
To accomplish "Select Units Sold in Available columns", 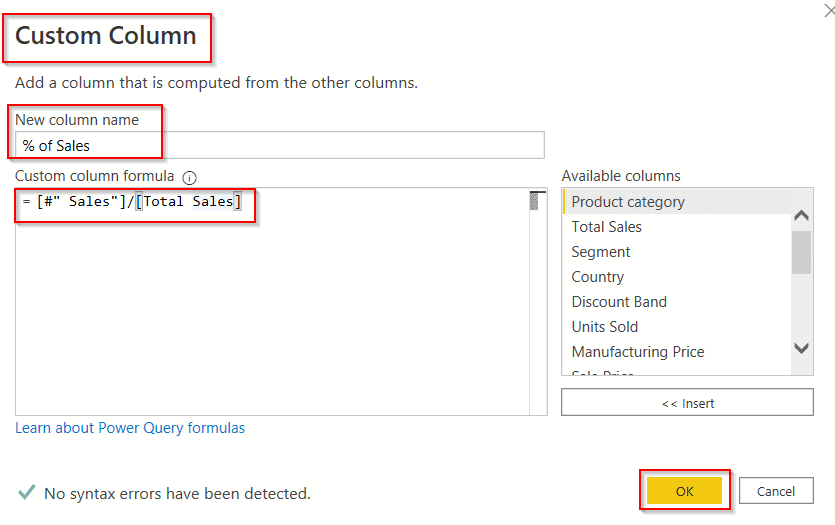I will pyautogui.click(x=677, y=327).
